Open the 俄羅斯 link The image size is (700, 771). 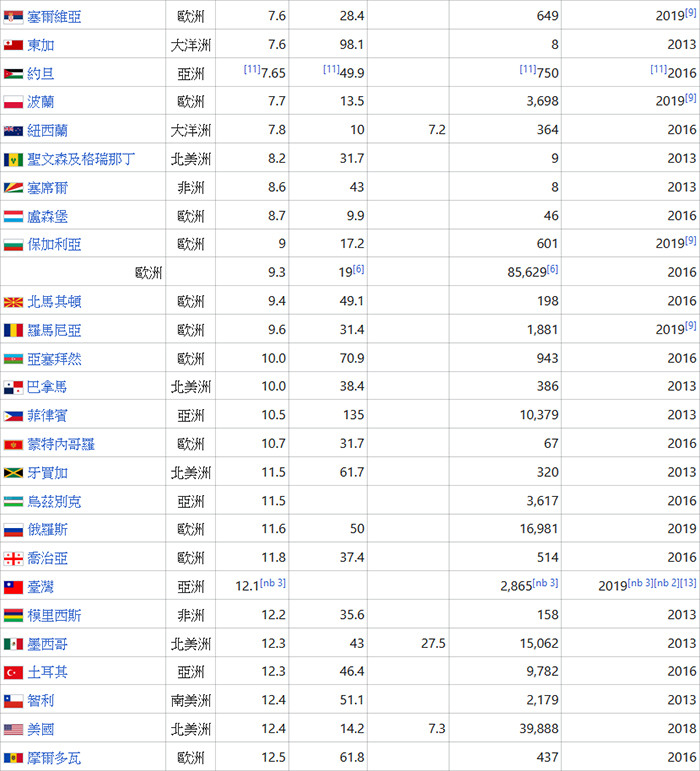(x=48, y=530)
